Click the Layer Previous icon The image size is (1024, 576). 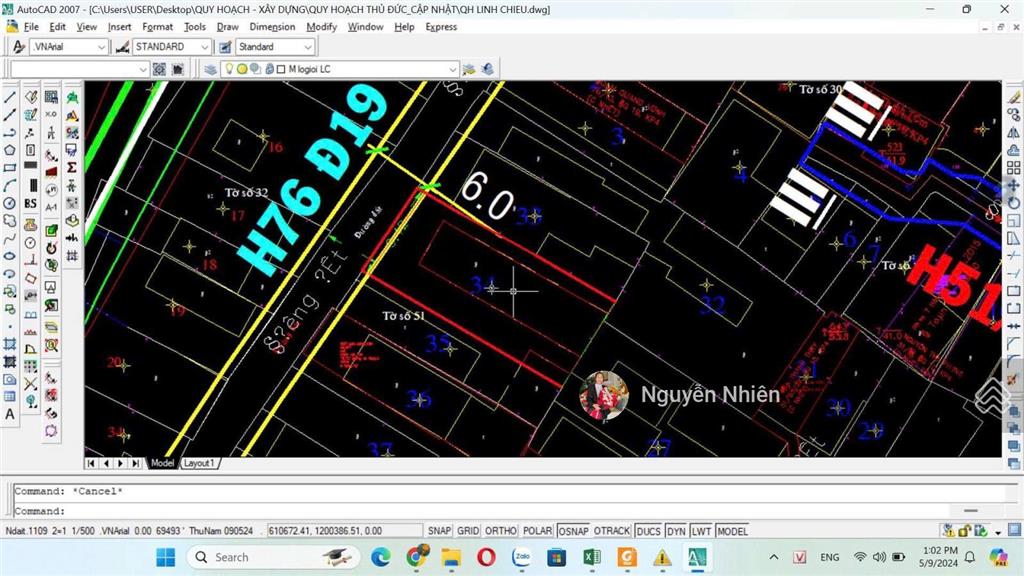coord(487,69)
